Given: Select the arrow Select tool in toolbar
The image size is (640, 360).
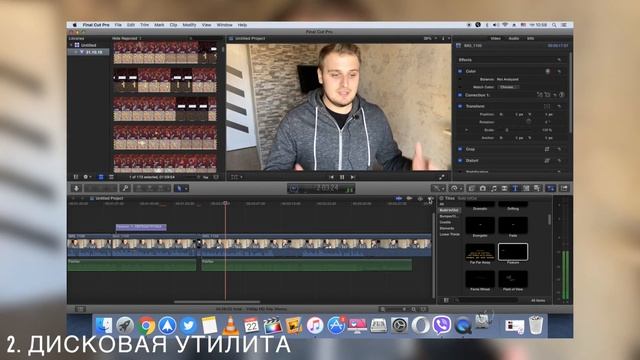Looking at the screenshot, I should 180,188.
